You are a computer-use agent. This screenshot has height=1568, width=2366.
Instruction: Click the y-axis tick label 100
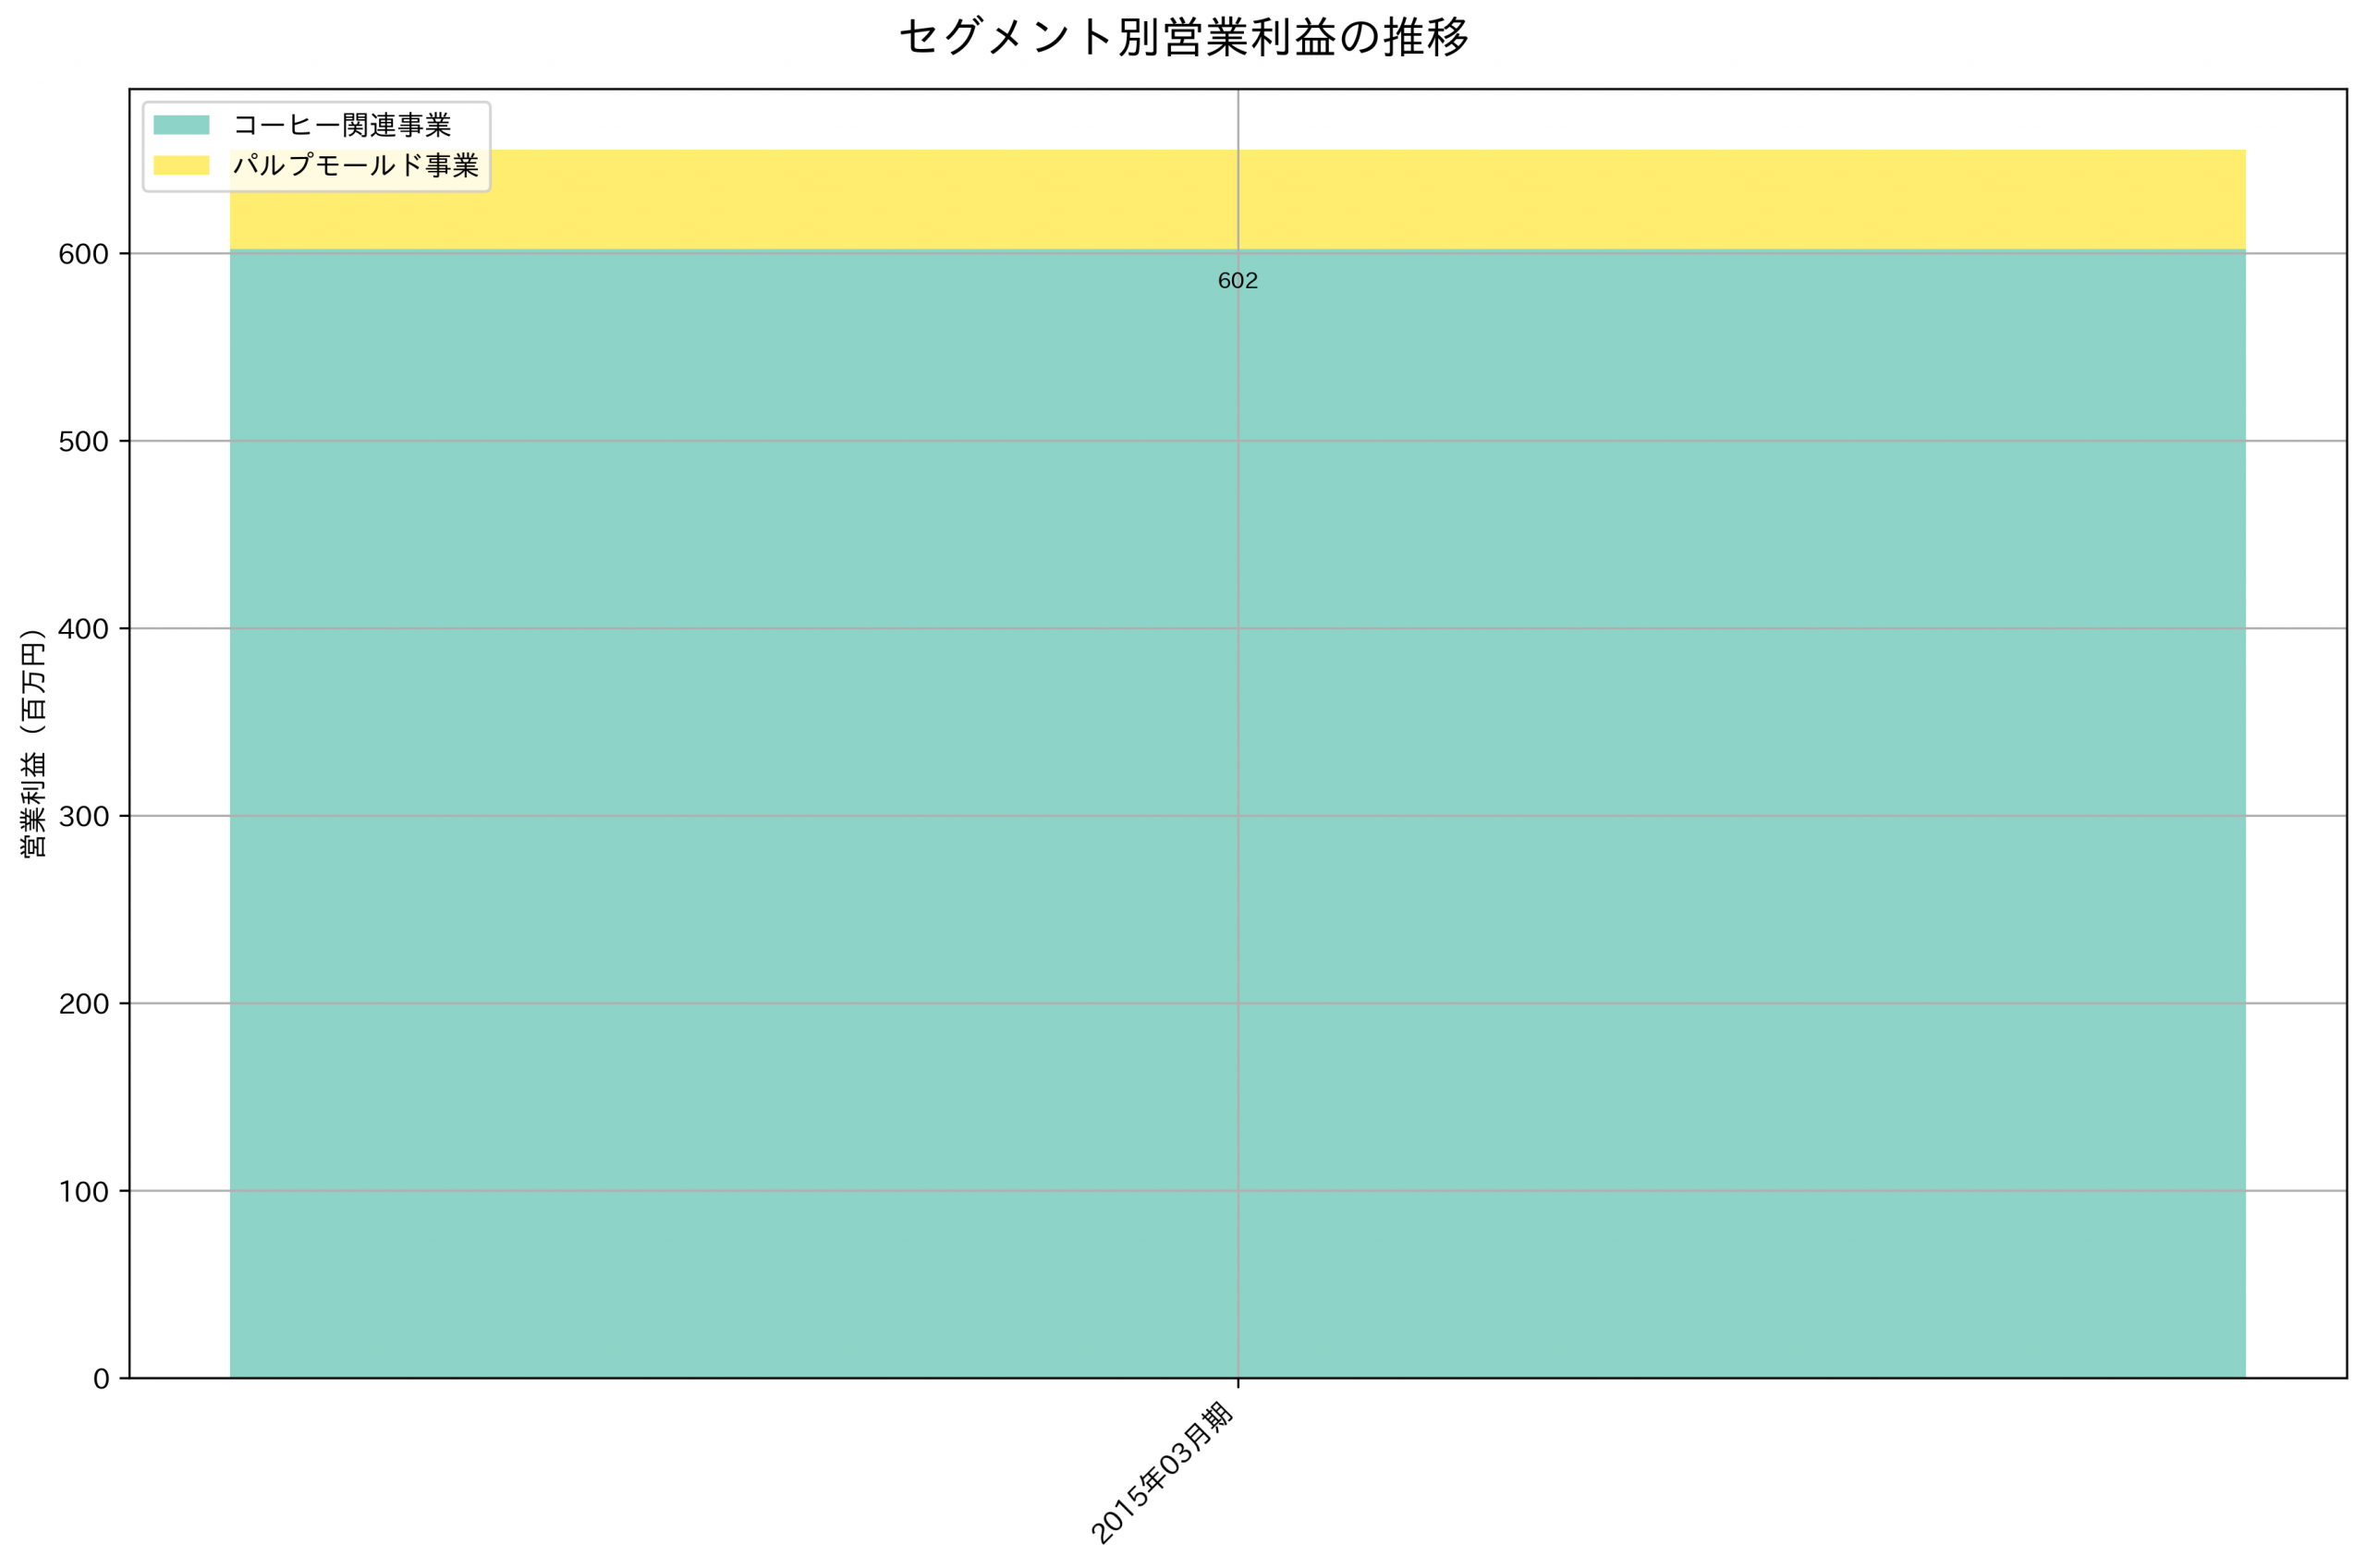[83, 1191]
